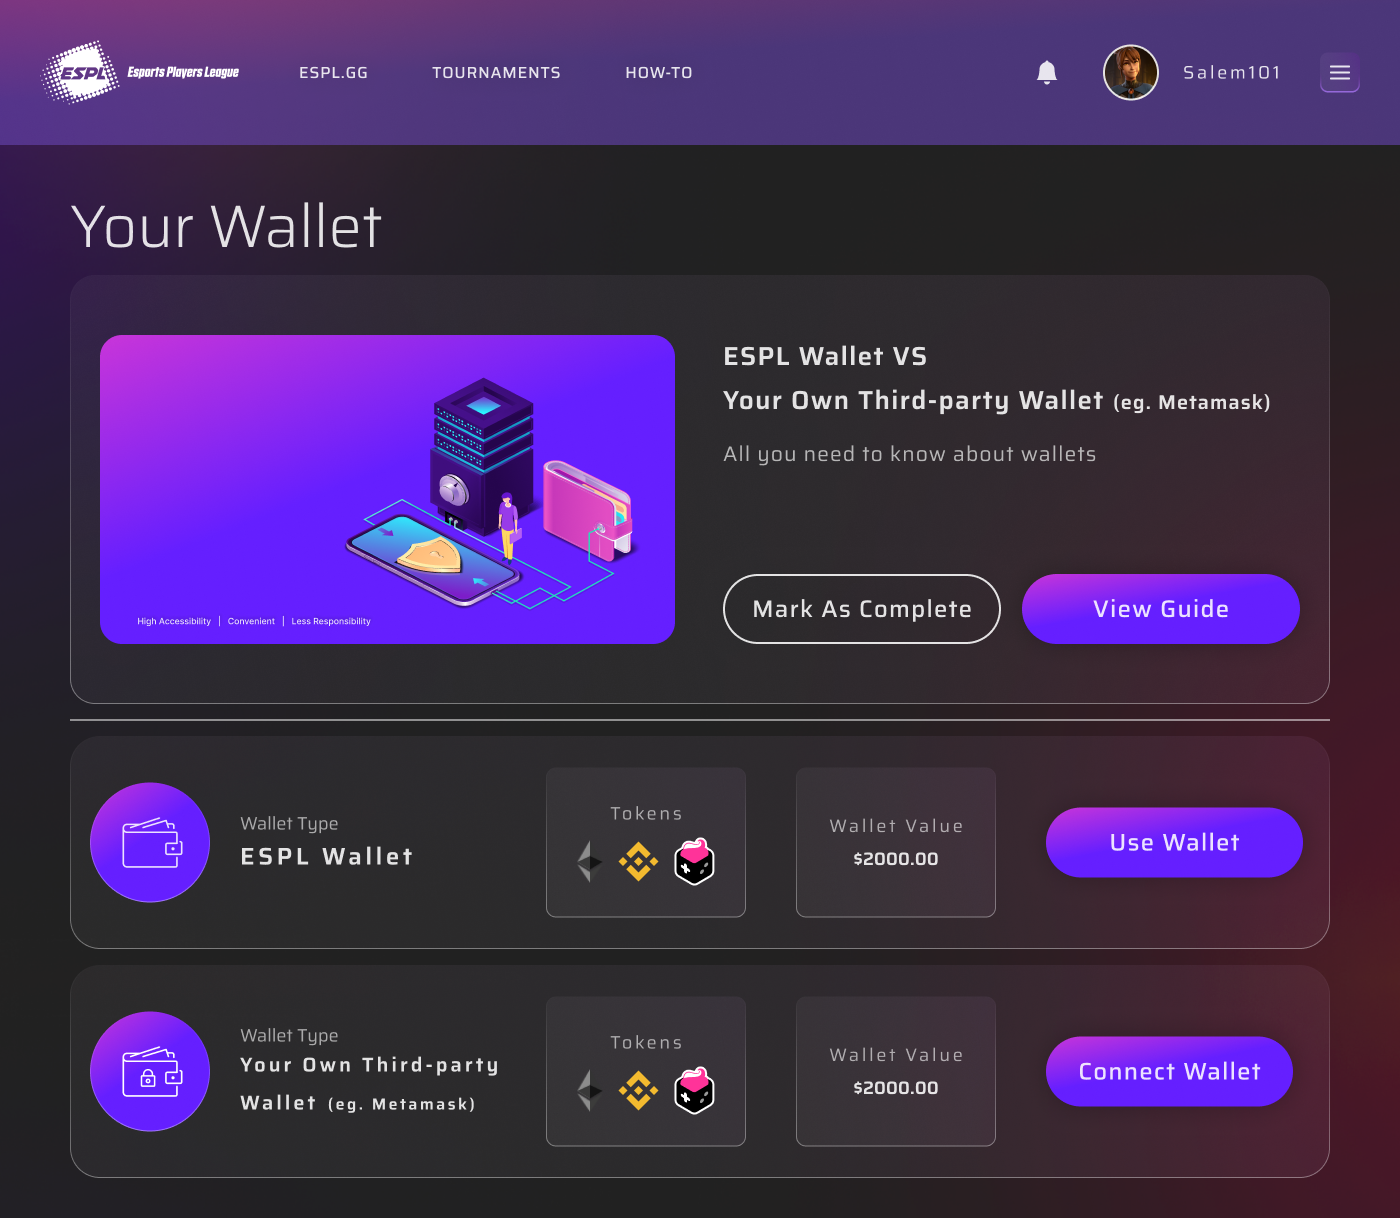Go to TOURNAMENTS page
Viewport: 1400px width, 1218px height.
(496, 73)
